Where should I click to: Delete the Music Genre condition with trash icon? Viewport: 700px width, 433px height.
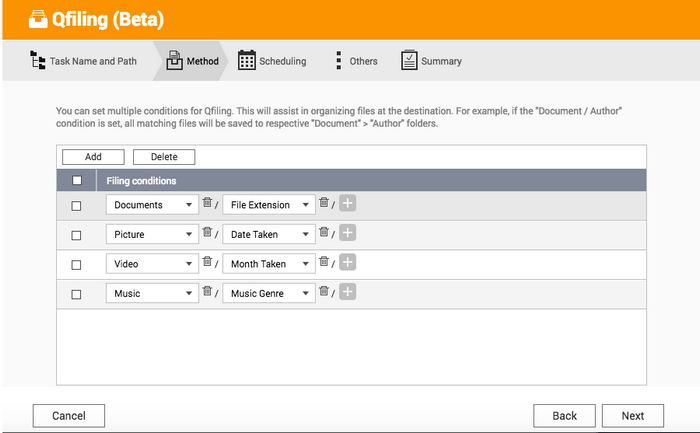coord(324,291)
